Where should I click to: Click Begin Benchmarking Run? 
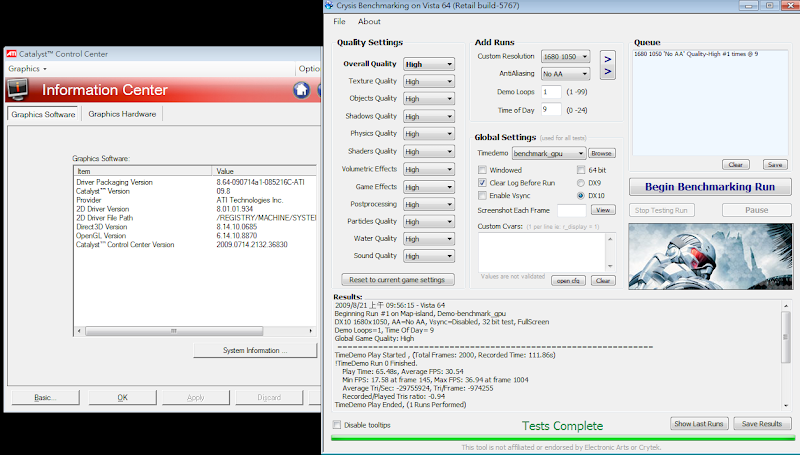tap(710, 187)
